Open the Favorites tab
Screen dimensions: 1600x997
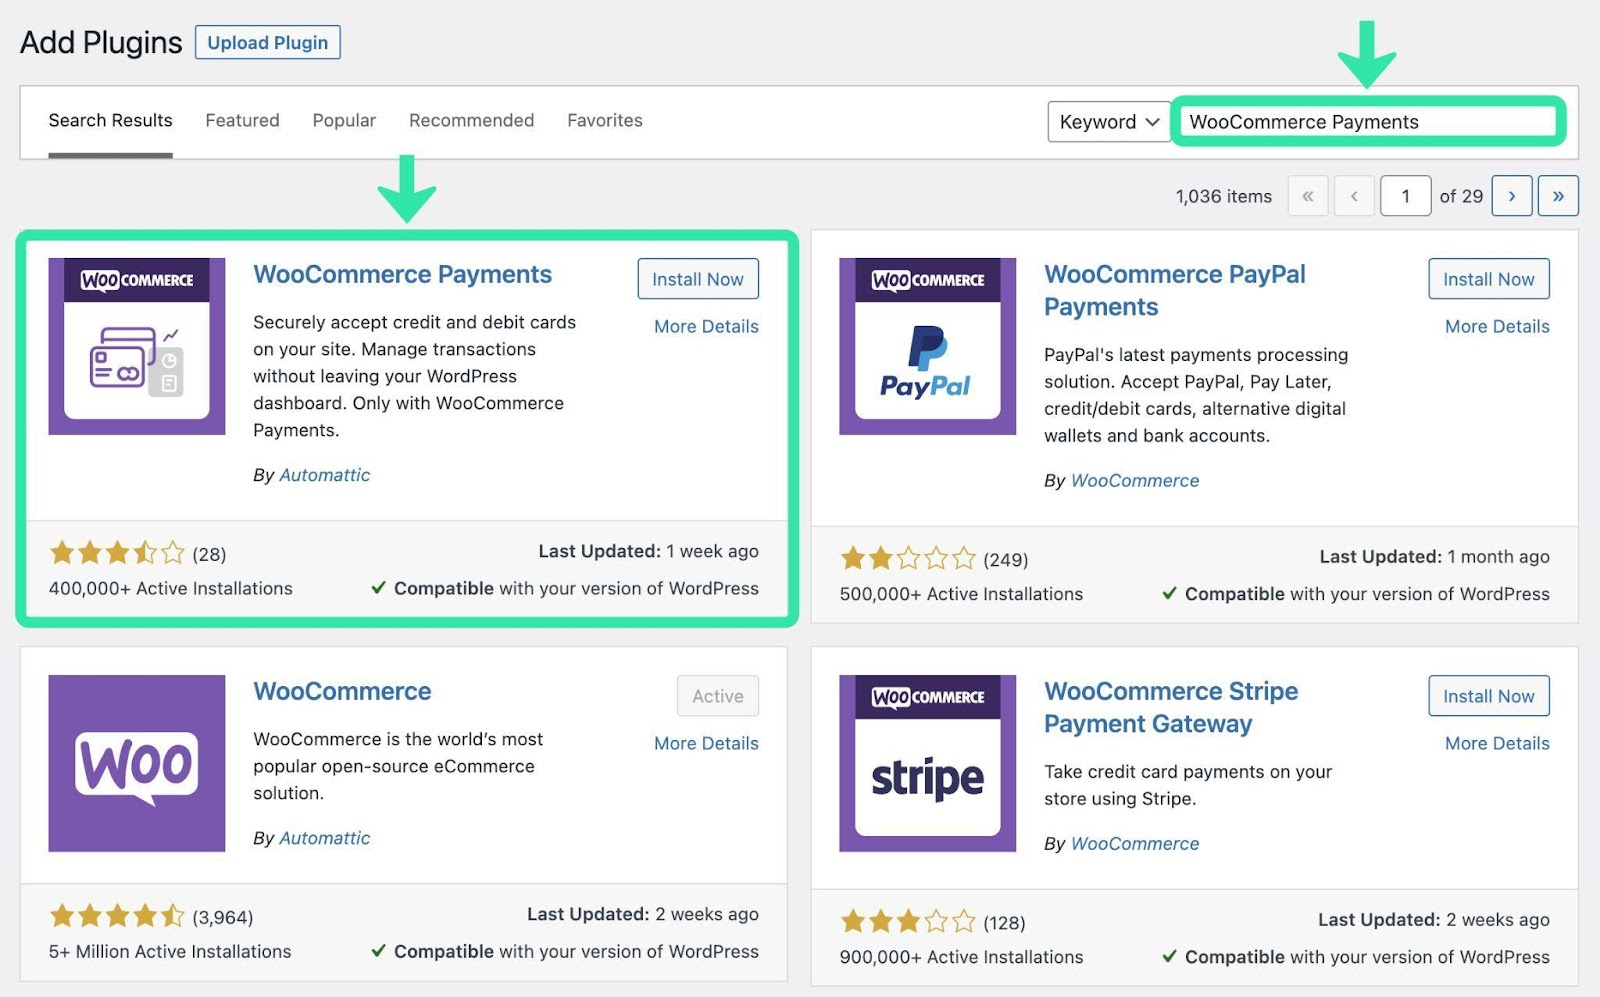pyautogui.click(x=605, y=121)
